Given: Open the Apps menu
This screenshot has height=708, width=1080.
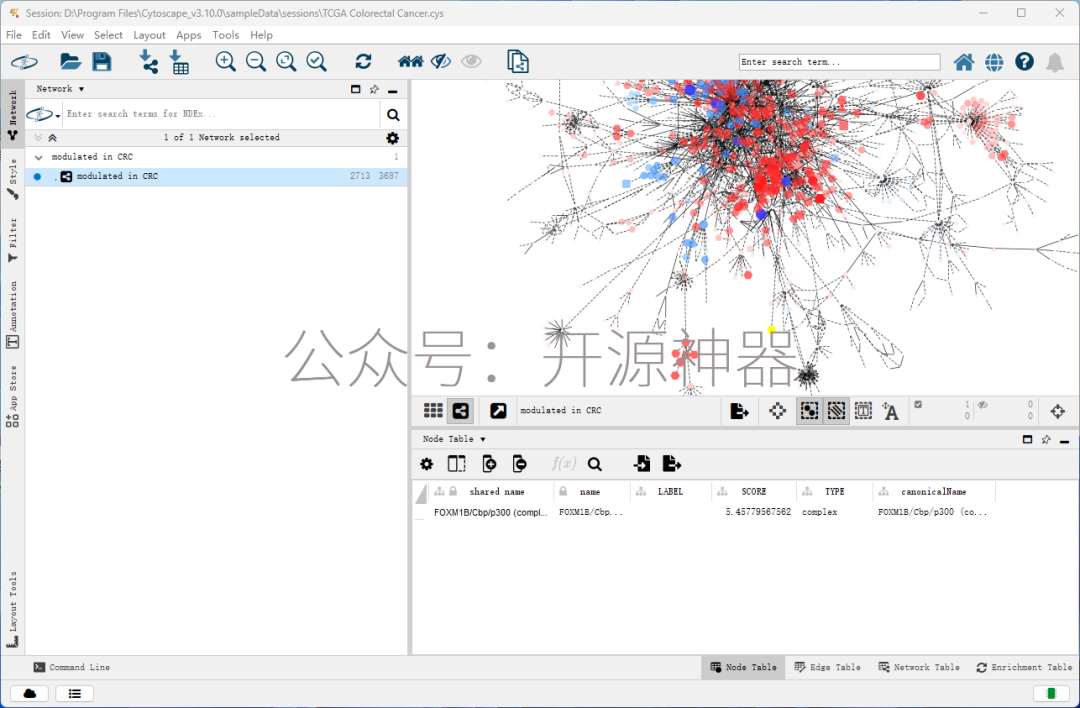Looking at the screenshot, I should [x=189, y=35].
